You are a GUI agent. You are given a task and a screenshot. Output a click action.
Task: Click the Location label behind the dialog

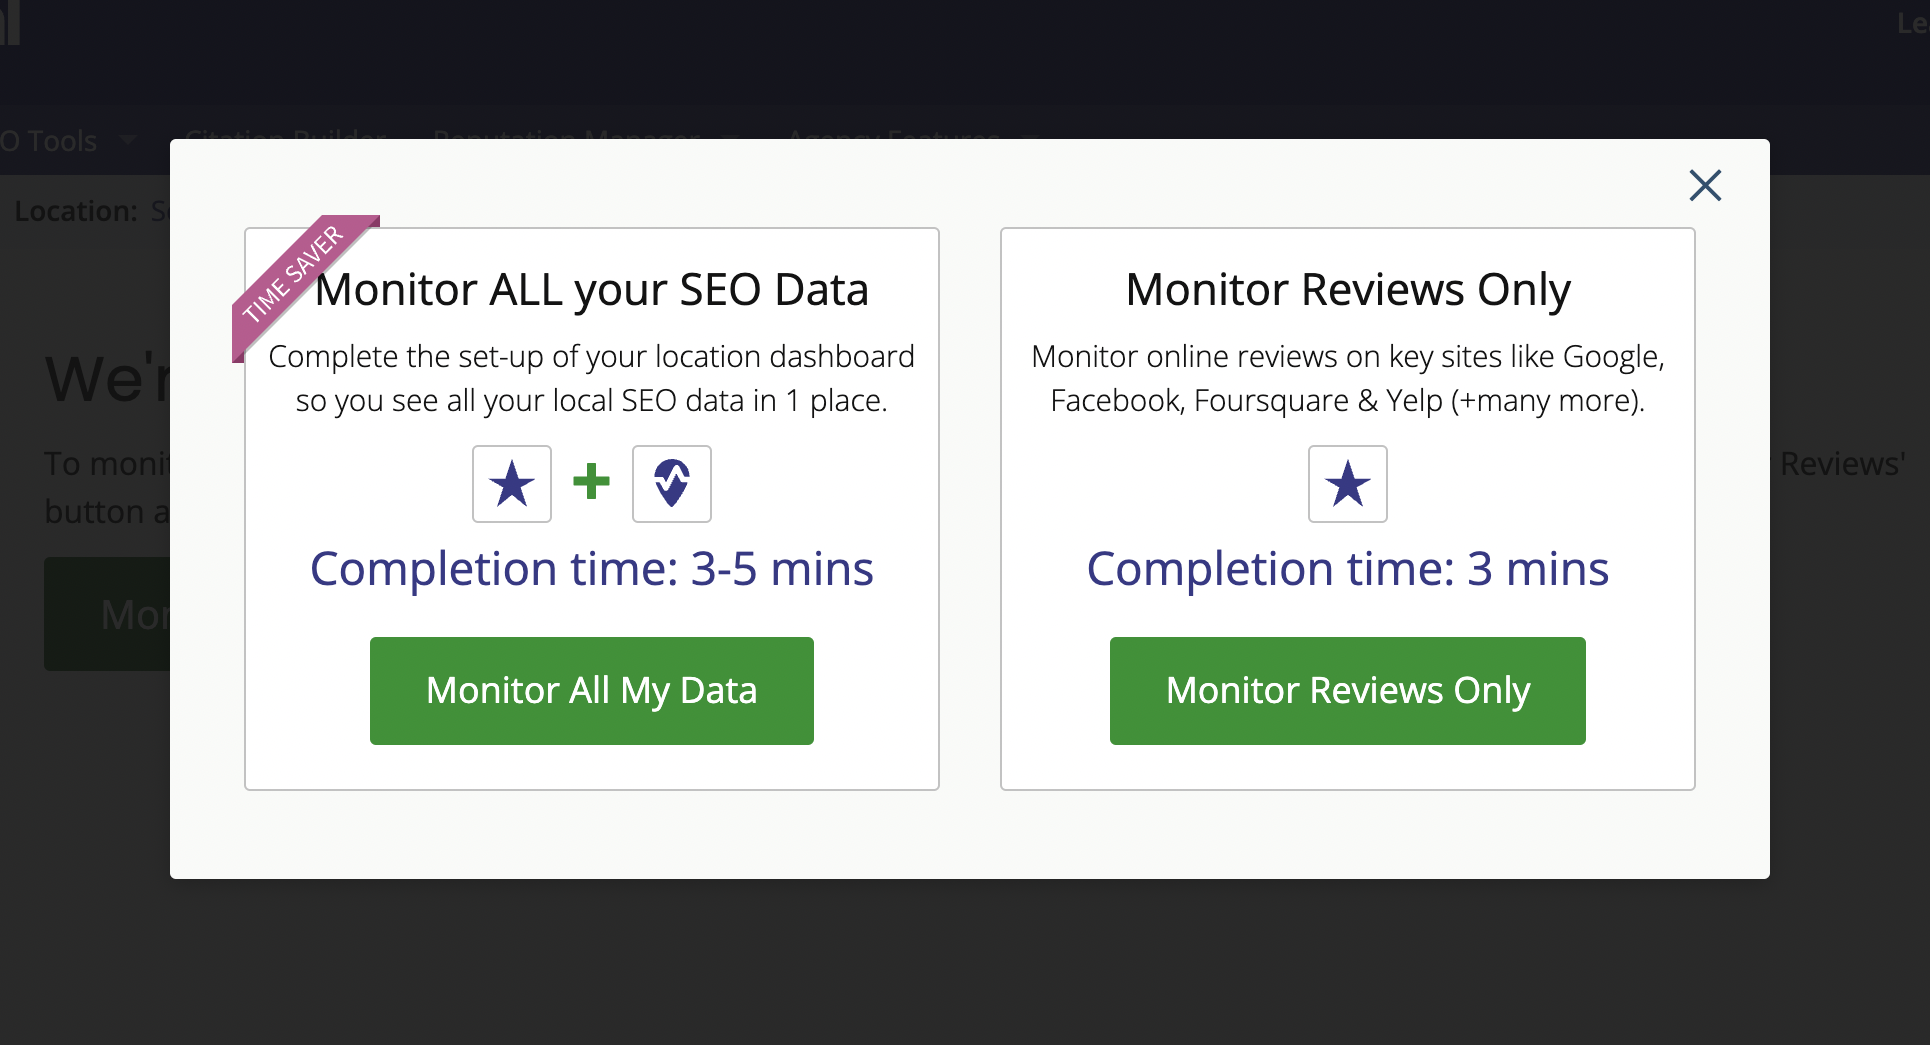click(x=76, y=211)
